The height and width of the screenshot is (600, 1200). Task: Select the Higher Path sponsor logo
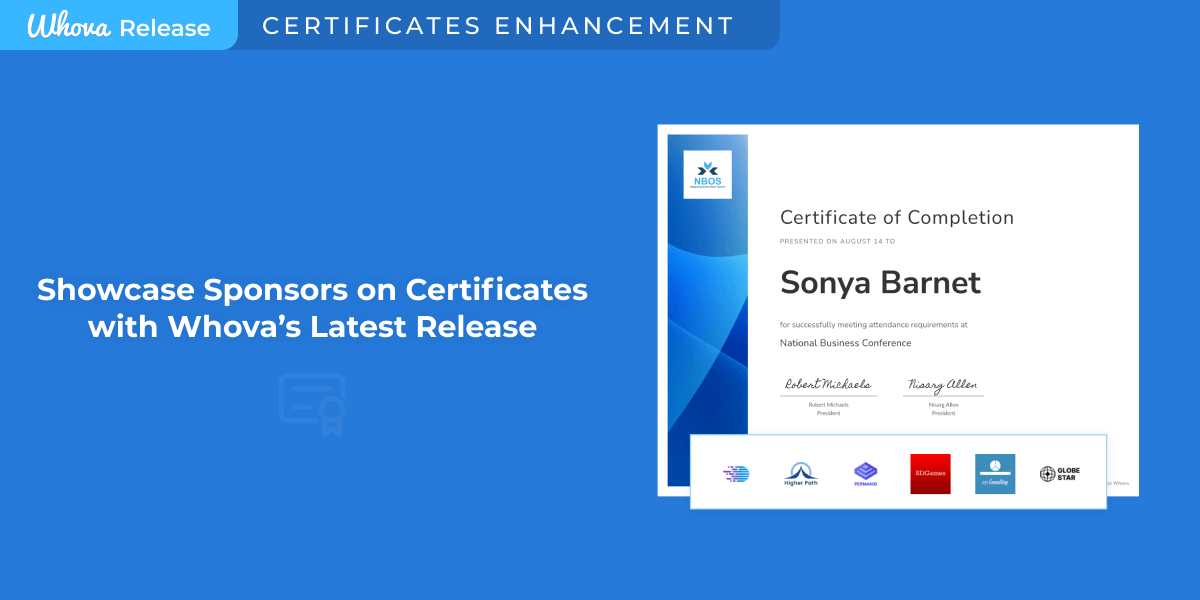(x=801, y=474)
